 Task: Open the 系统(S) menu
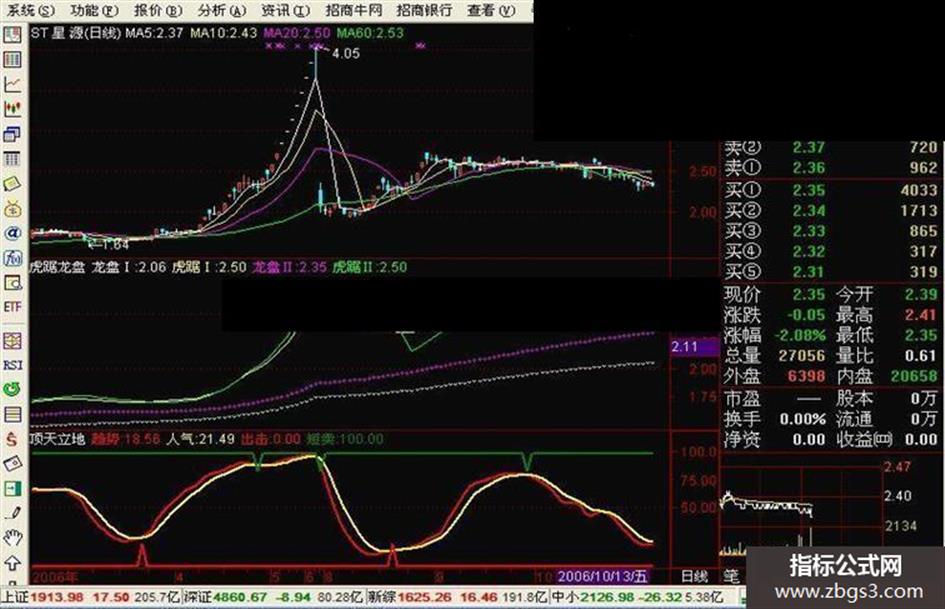click(31, 10)
